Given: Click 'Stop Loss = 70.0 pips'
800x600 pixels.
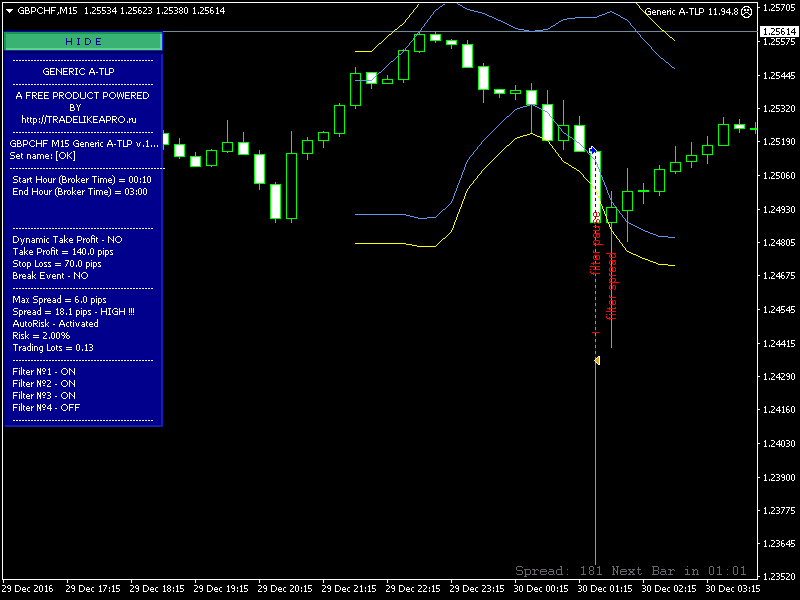Looking at the screenshot, I should (x=57, y=264).
